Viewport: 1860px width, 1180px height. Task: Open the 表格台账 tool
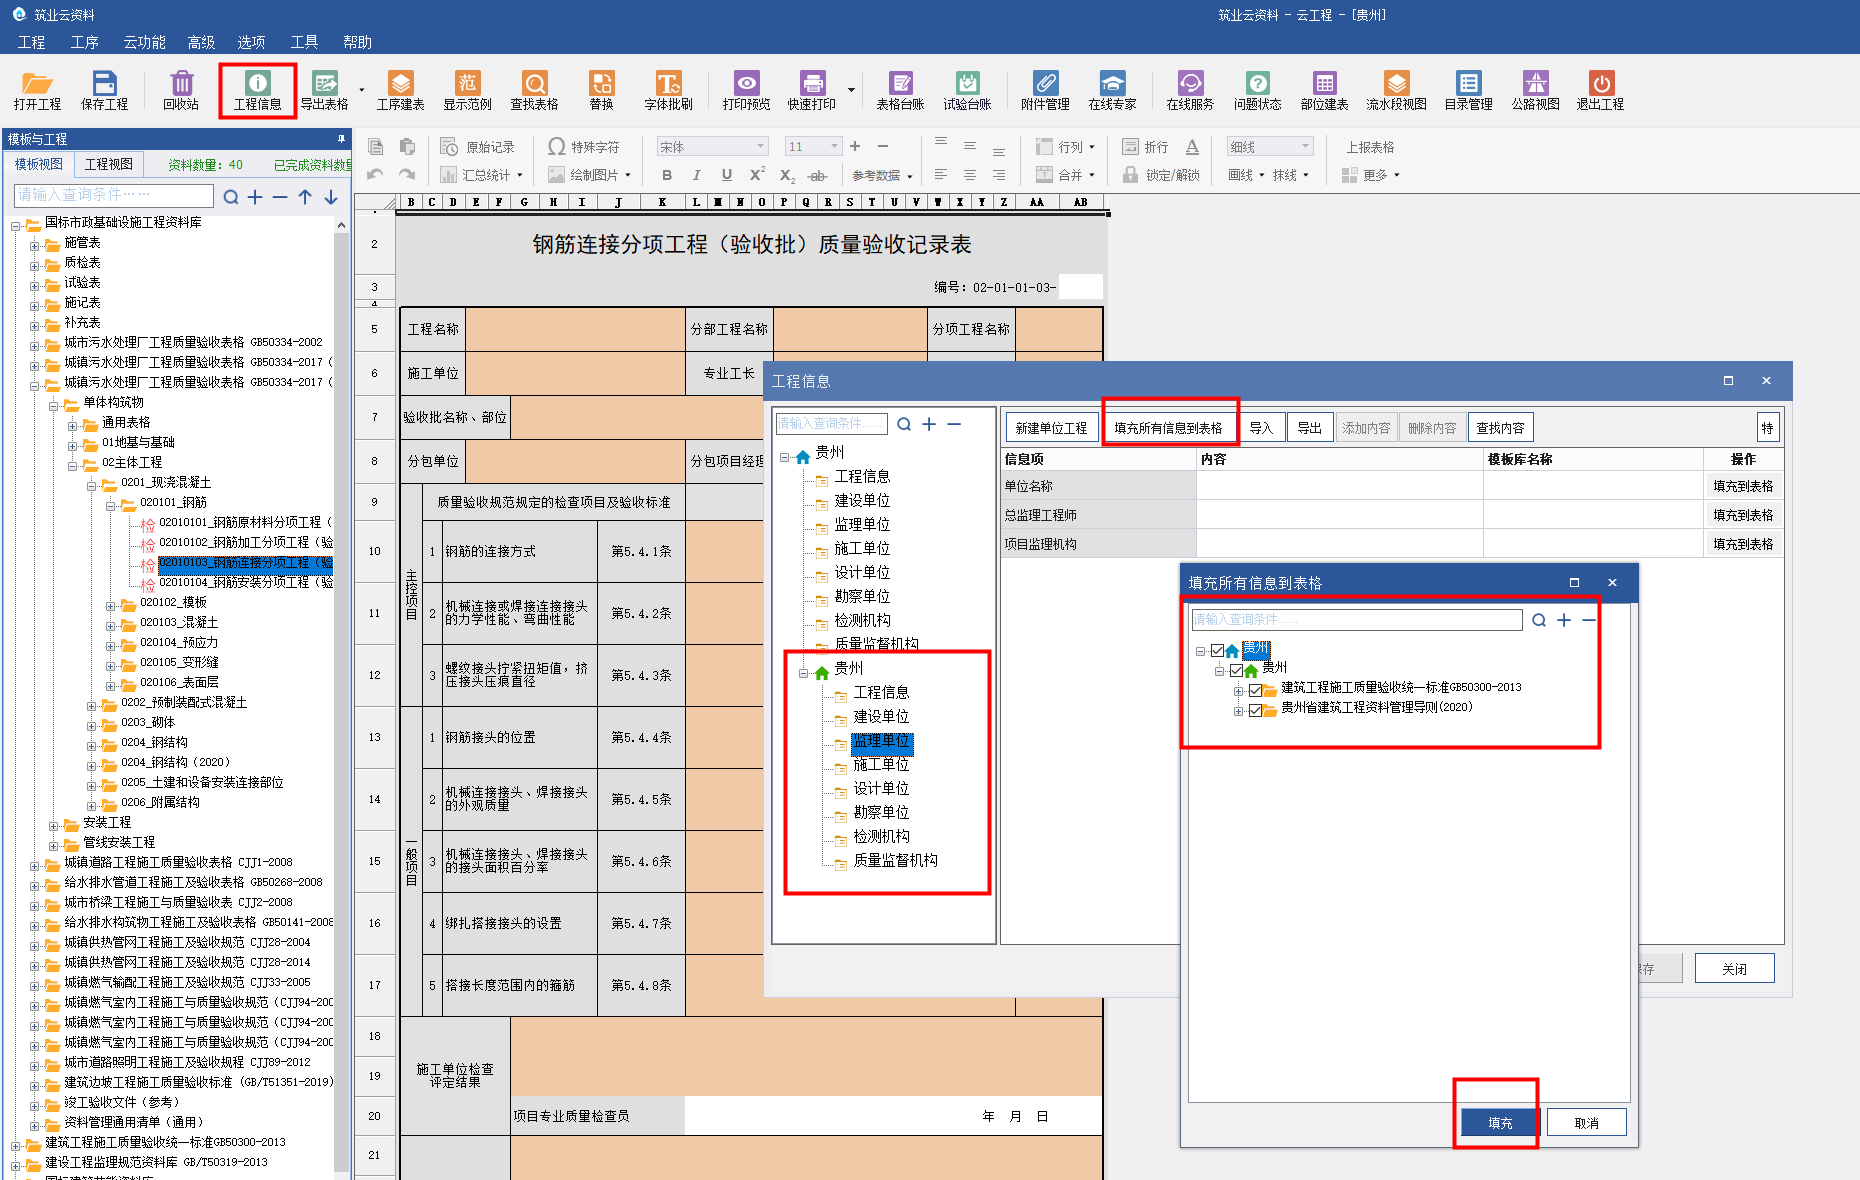click(900, 90)
